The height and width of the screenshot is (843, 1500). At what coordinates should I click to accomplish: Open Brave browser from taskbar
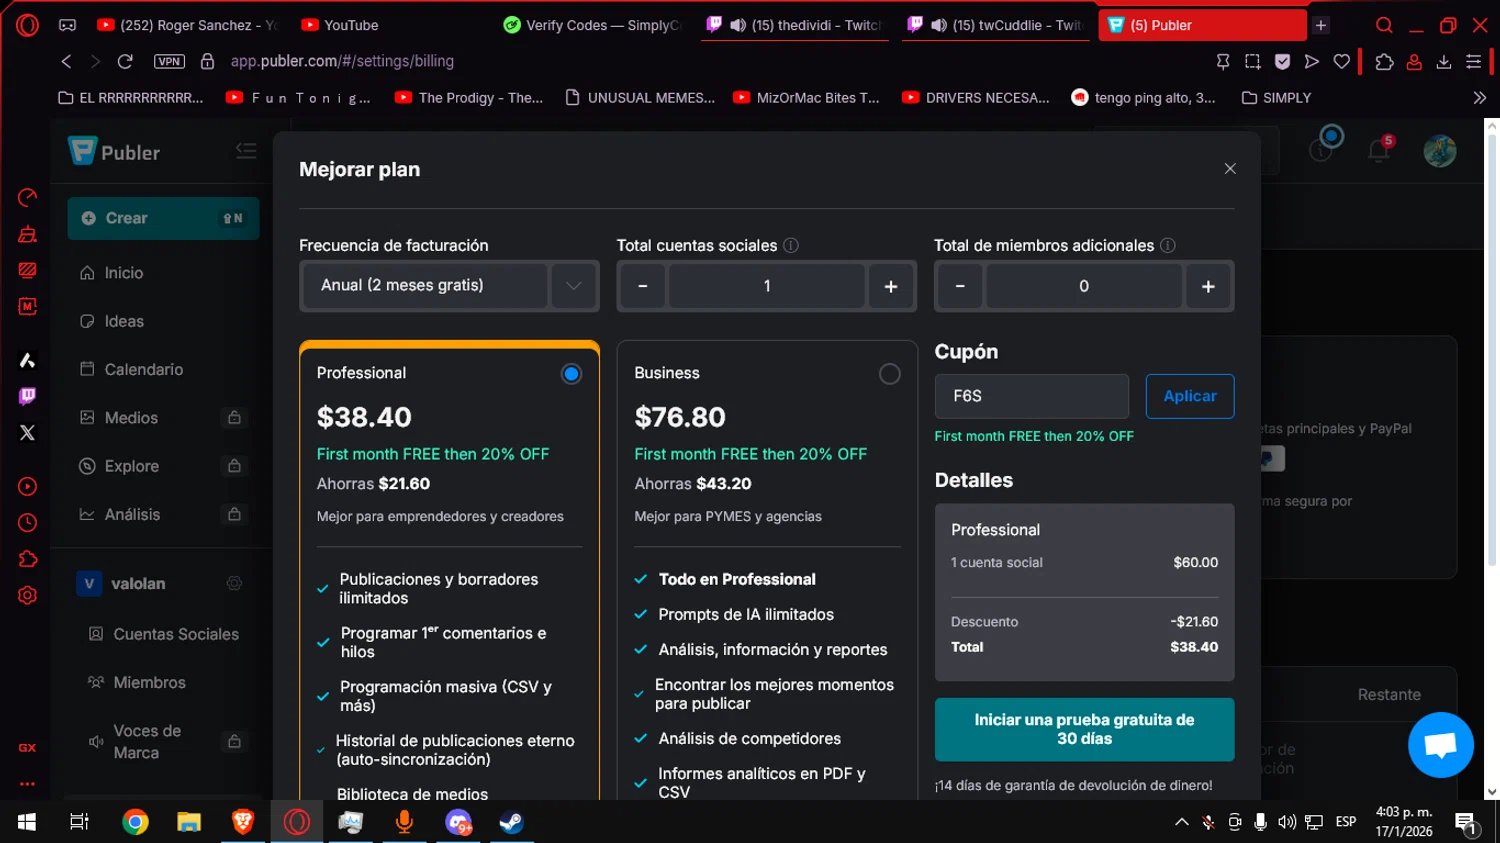(242, 822)
